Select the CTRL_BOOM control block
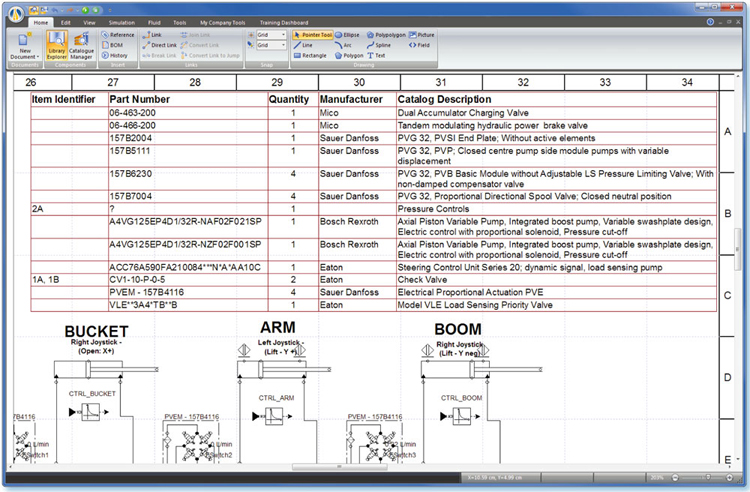The image size is (750, 492). [x=462, y=416]
